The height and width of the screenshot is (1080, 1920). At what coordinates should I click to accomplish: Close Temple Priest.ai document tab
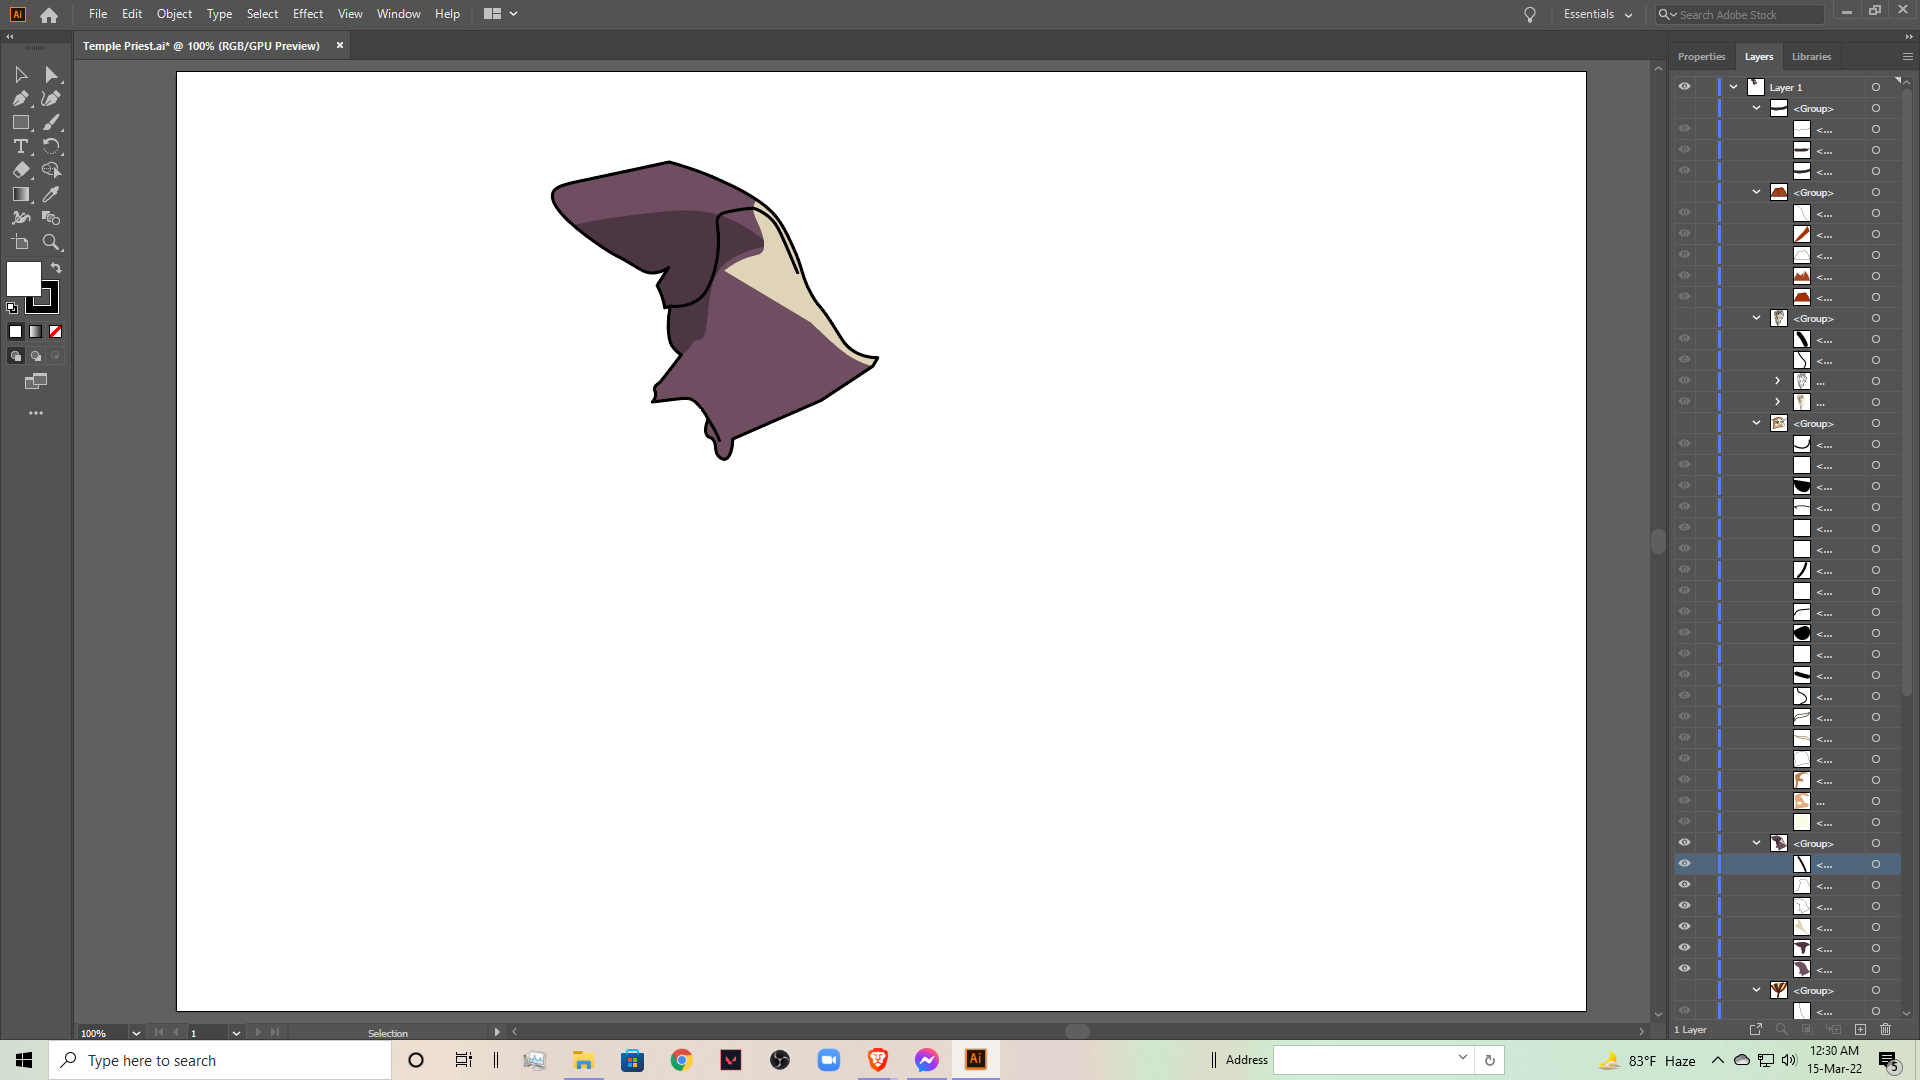point(340,45)
